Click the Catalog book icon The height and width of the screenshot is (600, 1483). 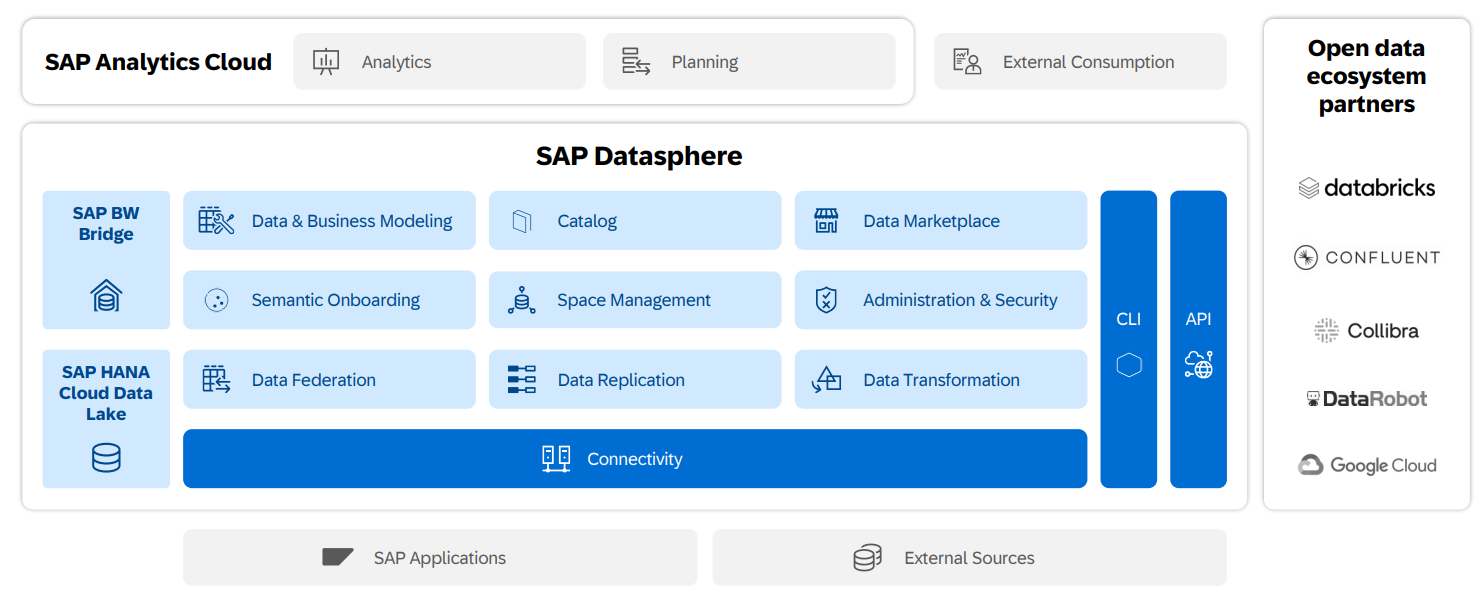pos(521,221)
